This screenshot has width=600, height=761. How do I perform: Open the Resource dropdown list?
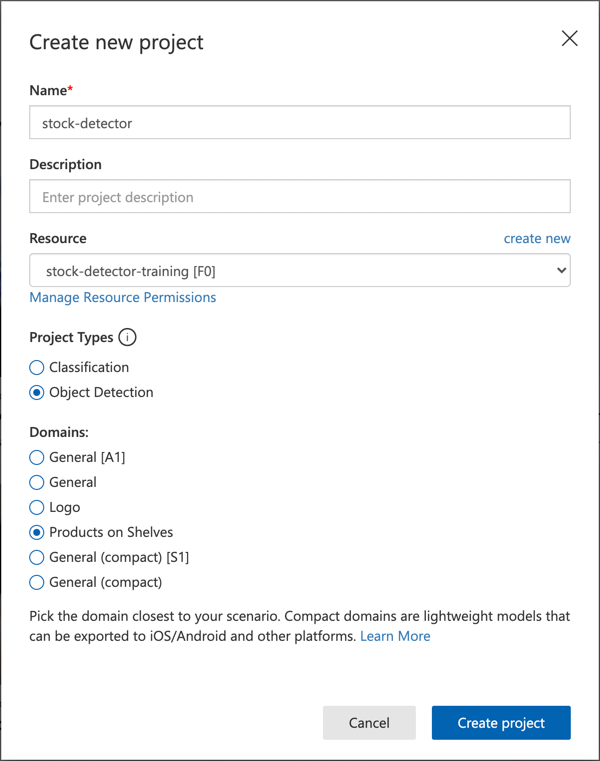[300, 271]
